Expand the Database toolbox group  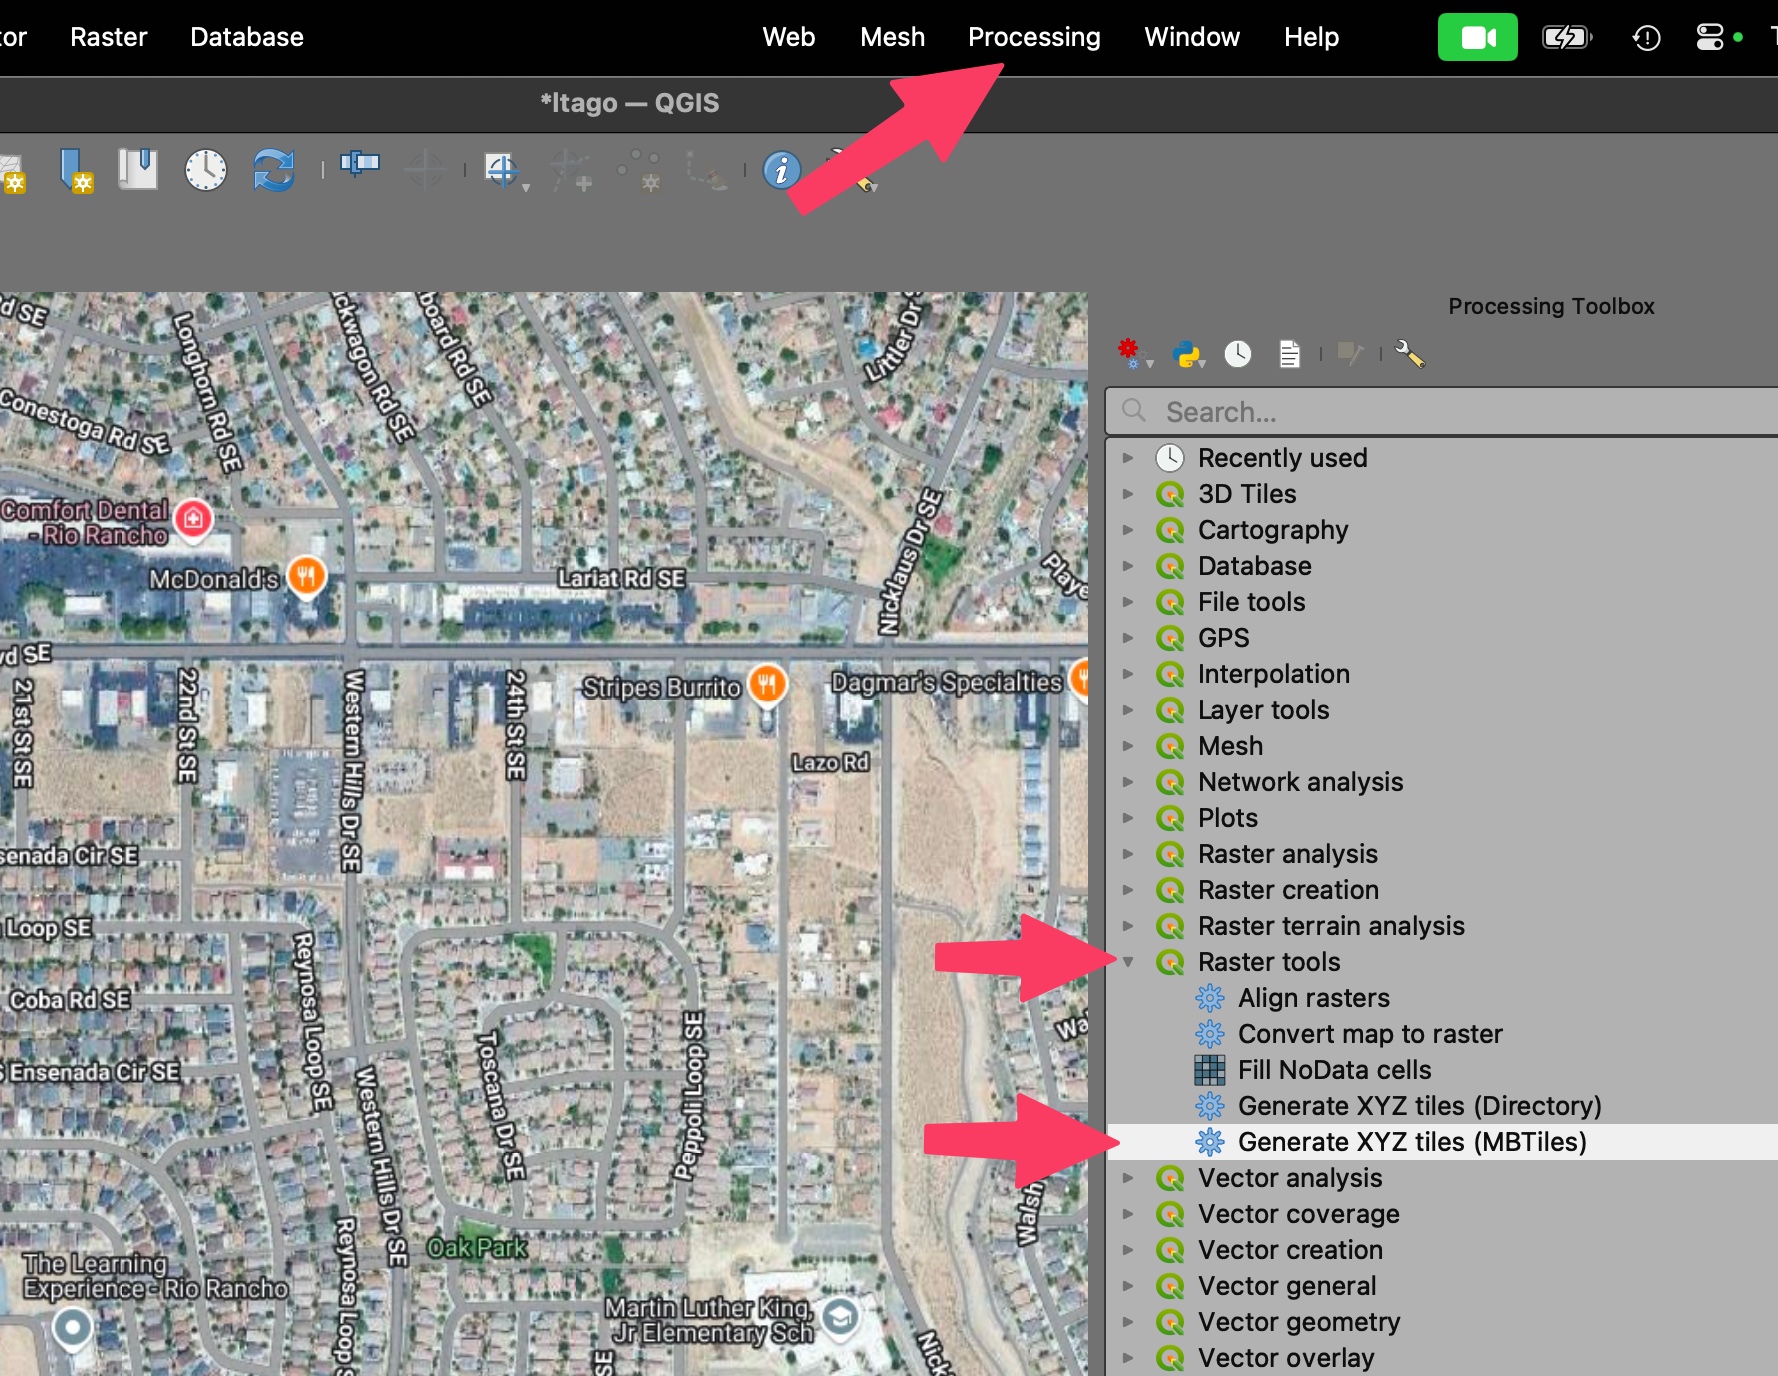click(1128, 566)
